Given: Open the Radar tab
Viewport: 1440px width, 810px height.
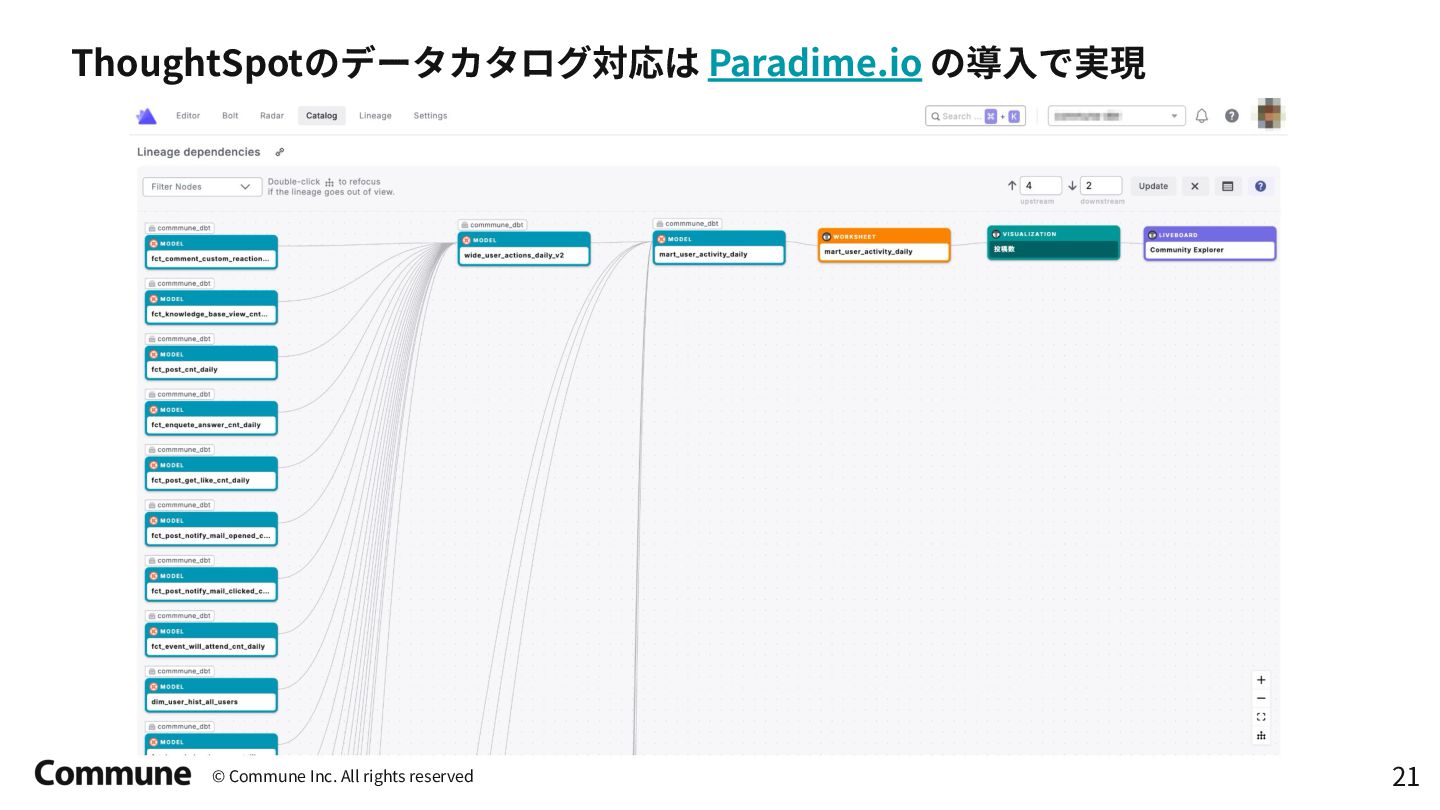Looking at the screenshot, I should click(272, 116).
